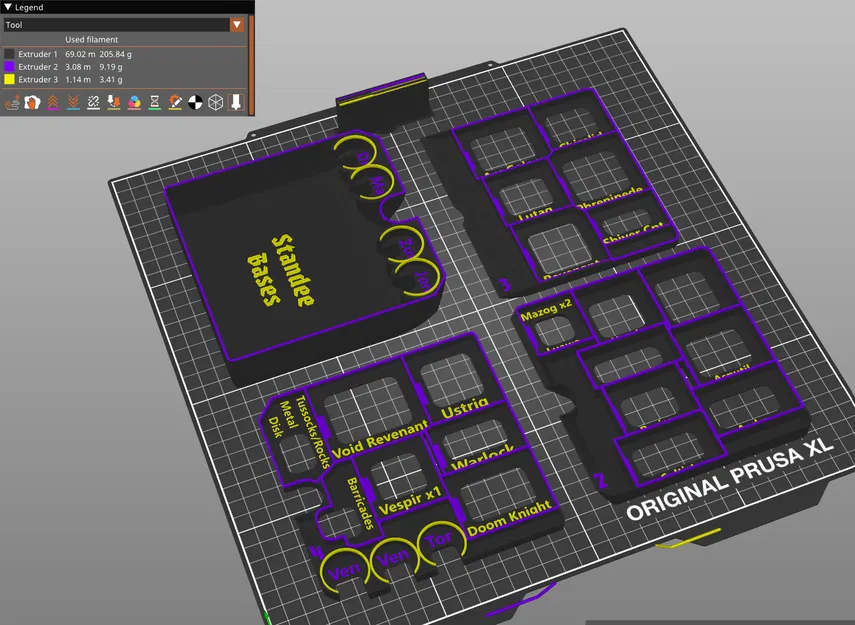The height and width of the screenshot is (625, 855).
Task: Click the 3.08 m filament length value
Action: (78, 67)
